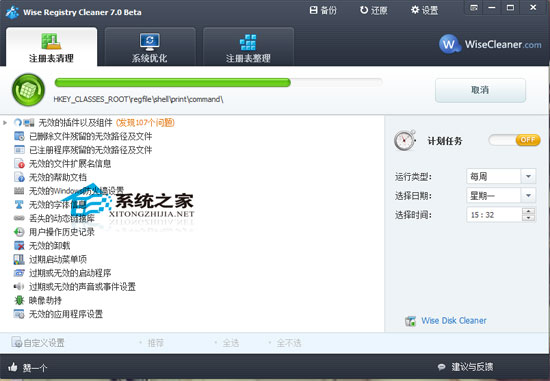Increase time with the up stepper arrow
The width and height of the screenshot is (550, 381).
[x=528, y=211]
